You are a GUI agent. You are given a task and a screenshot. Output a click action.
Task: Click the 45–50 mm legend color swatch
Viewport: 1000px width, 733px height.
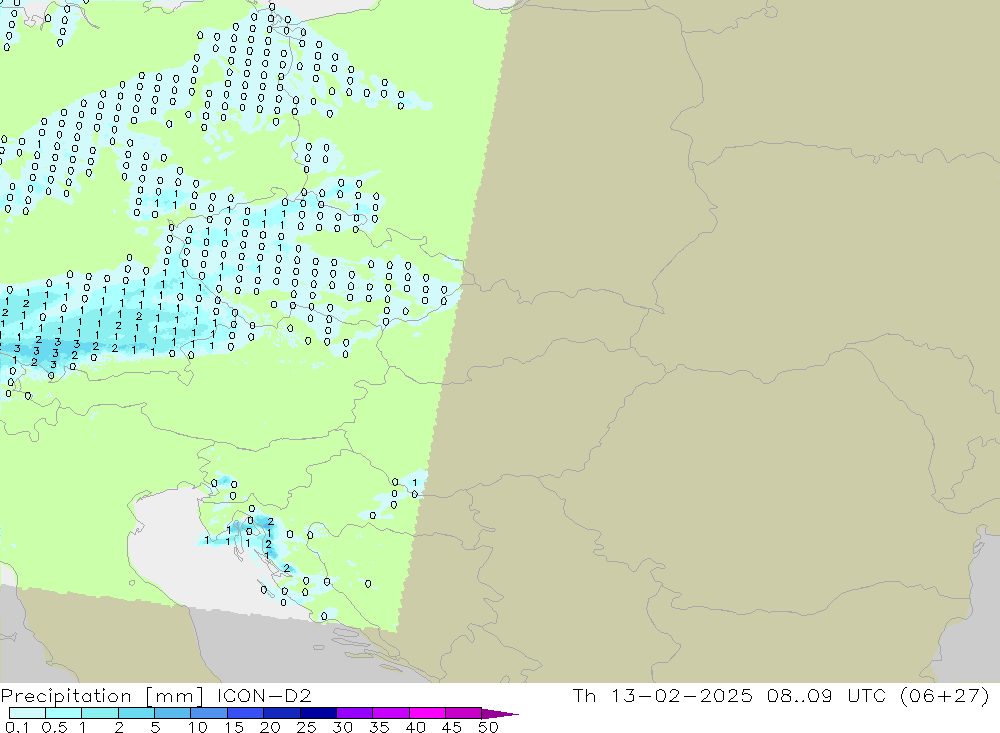(464, 713)
